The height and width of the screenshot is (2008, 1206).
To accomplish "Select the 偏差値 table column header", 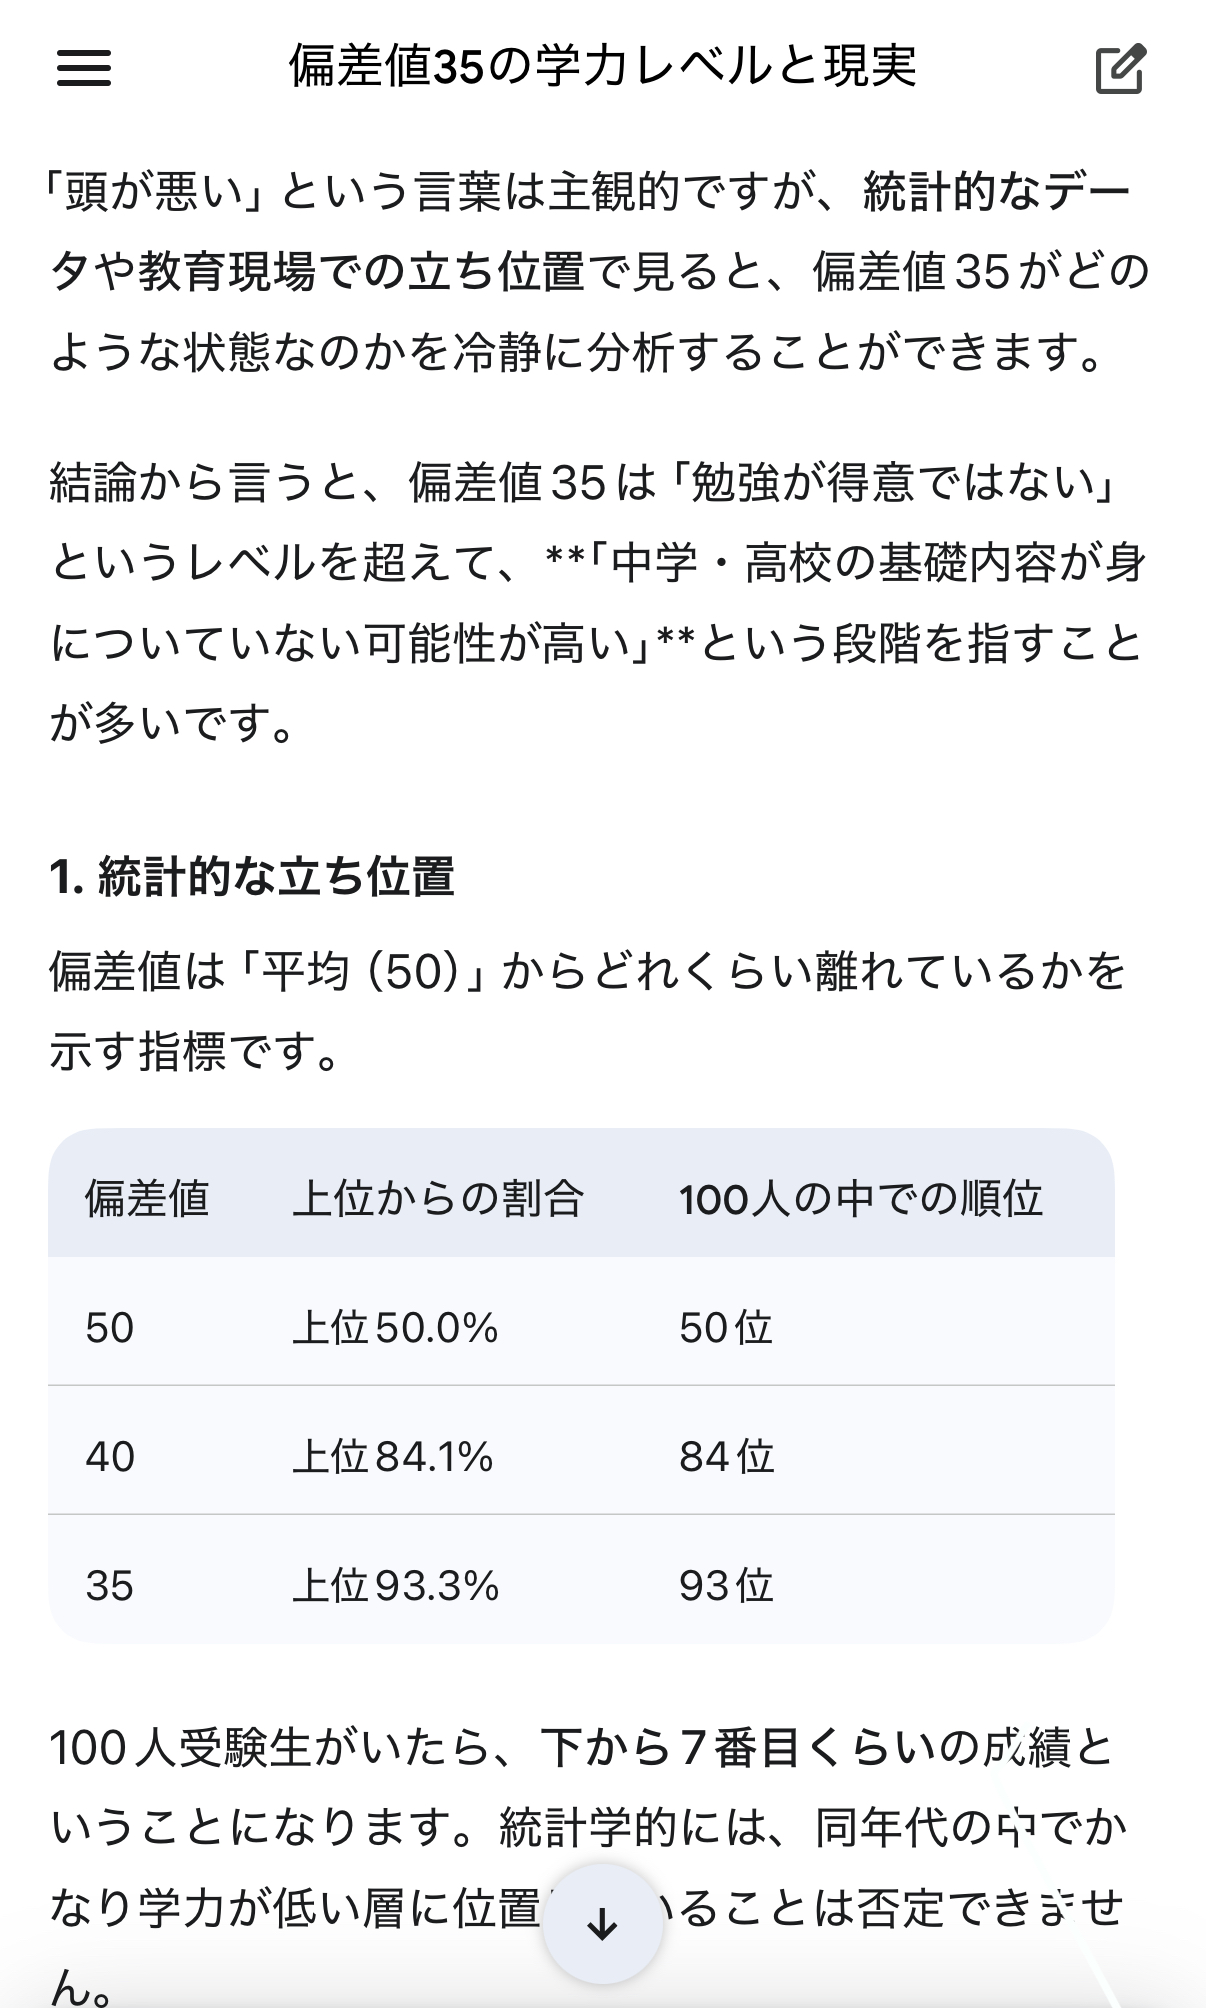I will tap(147, 1198).
